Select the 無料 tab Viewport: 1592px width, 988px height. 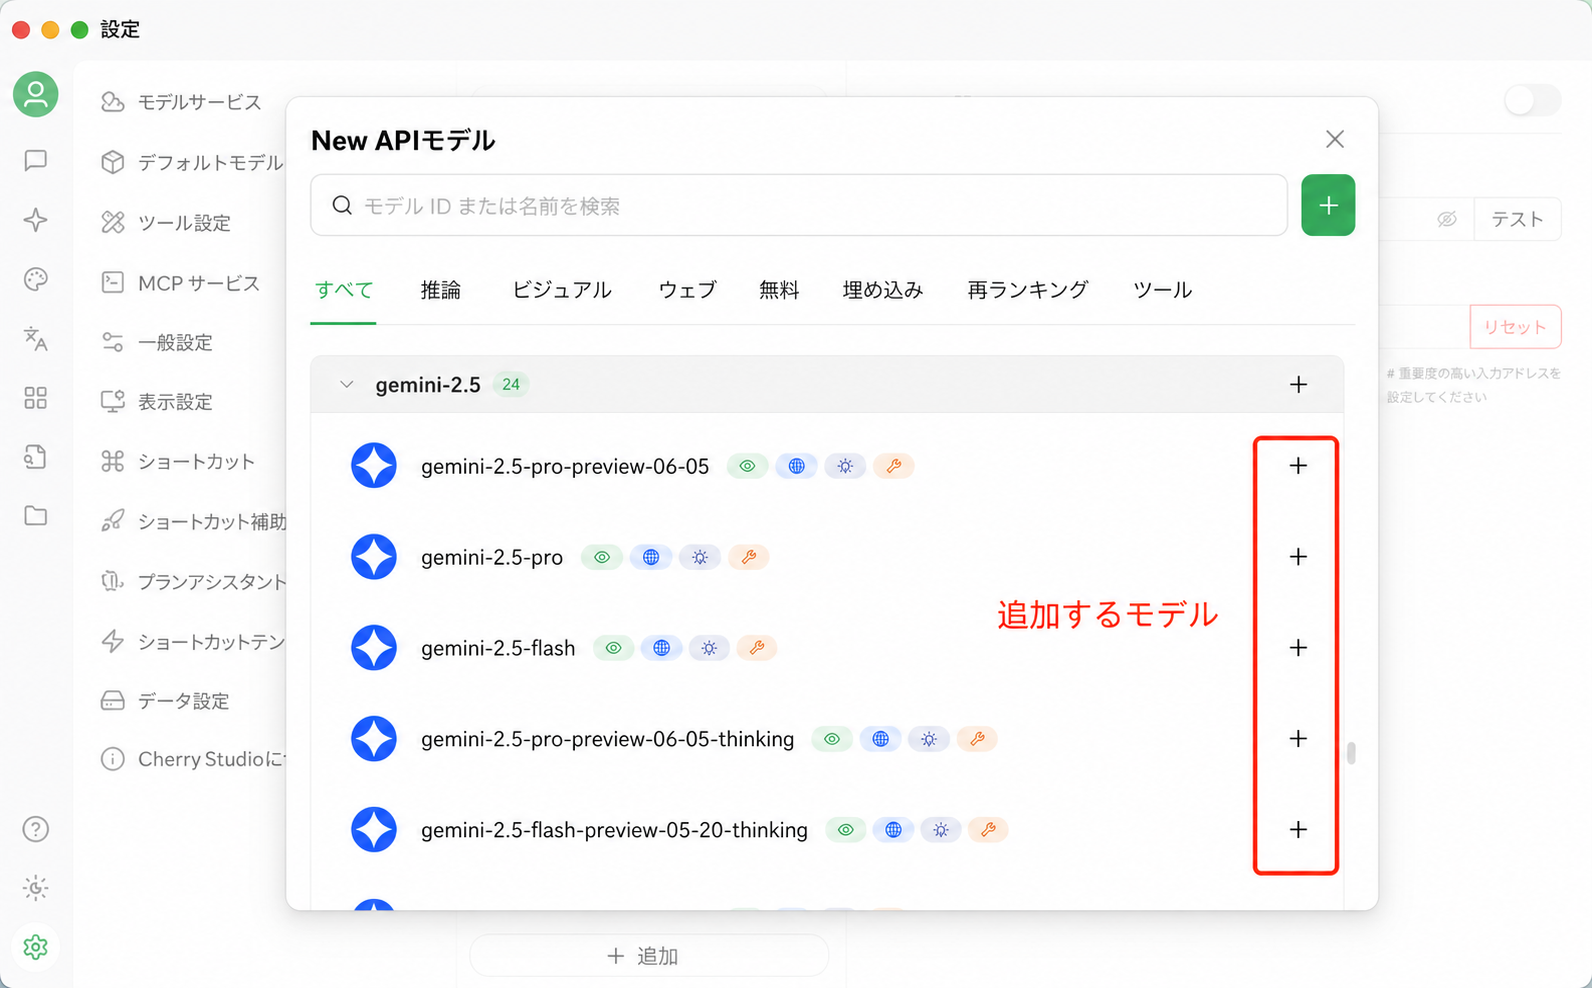(x=779, y=290)
